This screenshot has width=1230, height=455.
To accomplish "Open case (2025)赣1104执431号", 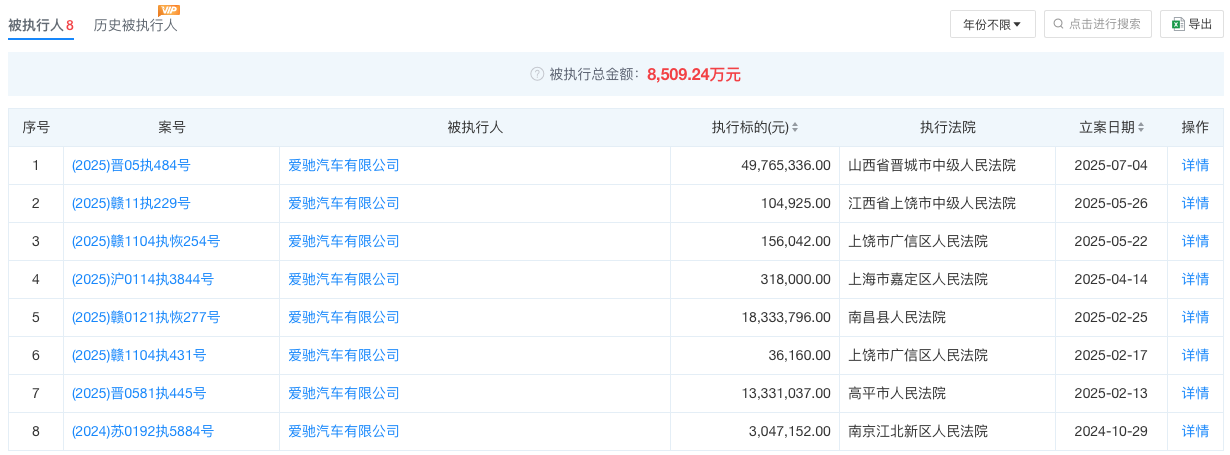I will click(x=139, y=355).
